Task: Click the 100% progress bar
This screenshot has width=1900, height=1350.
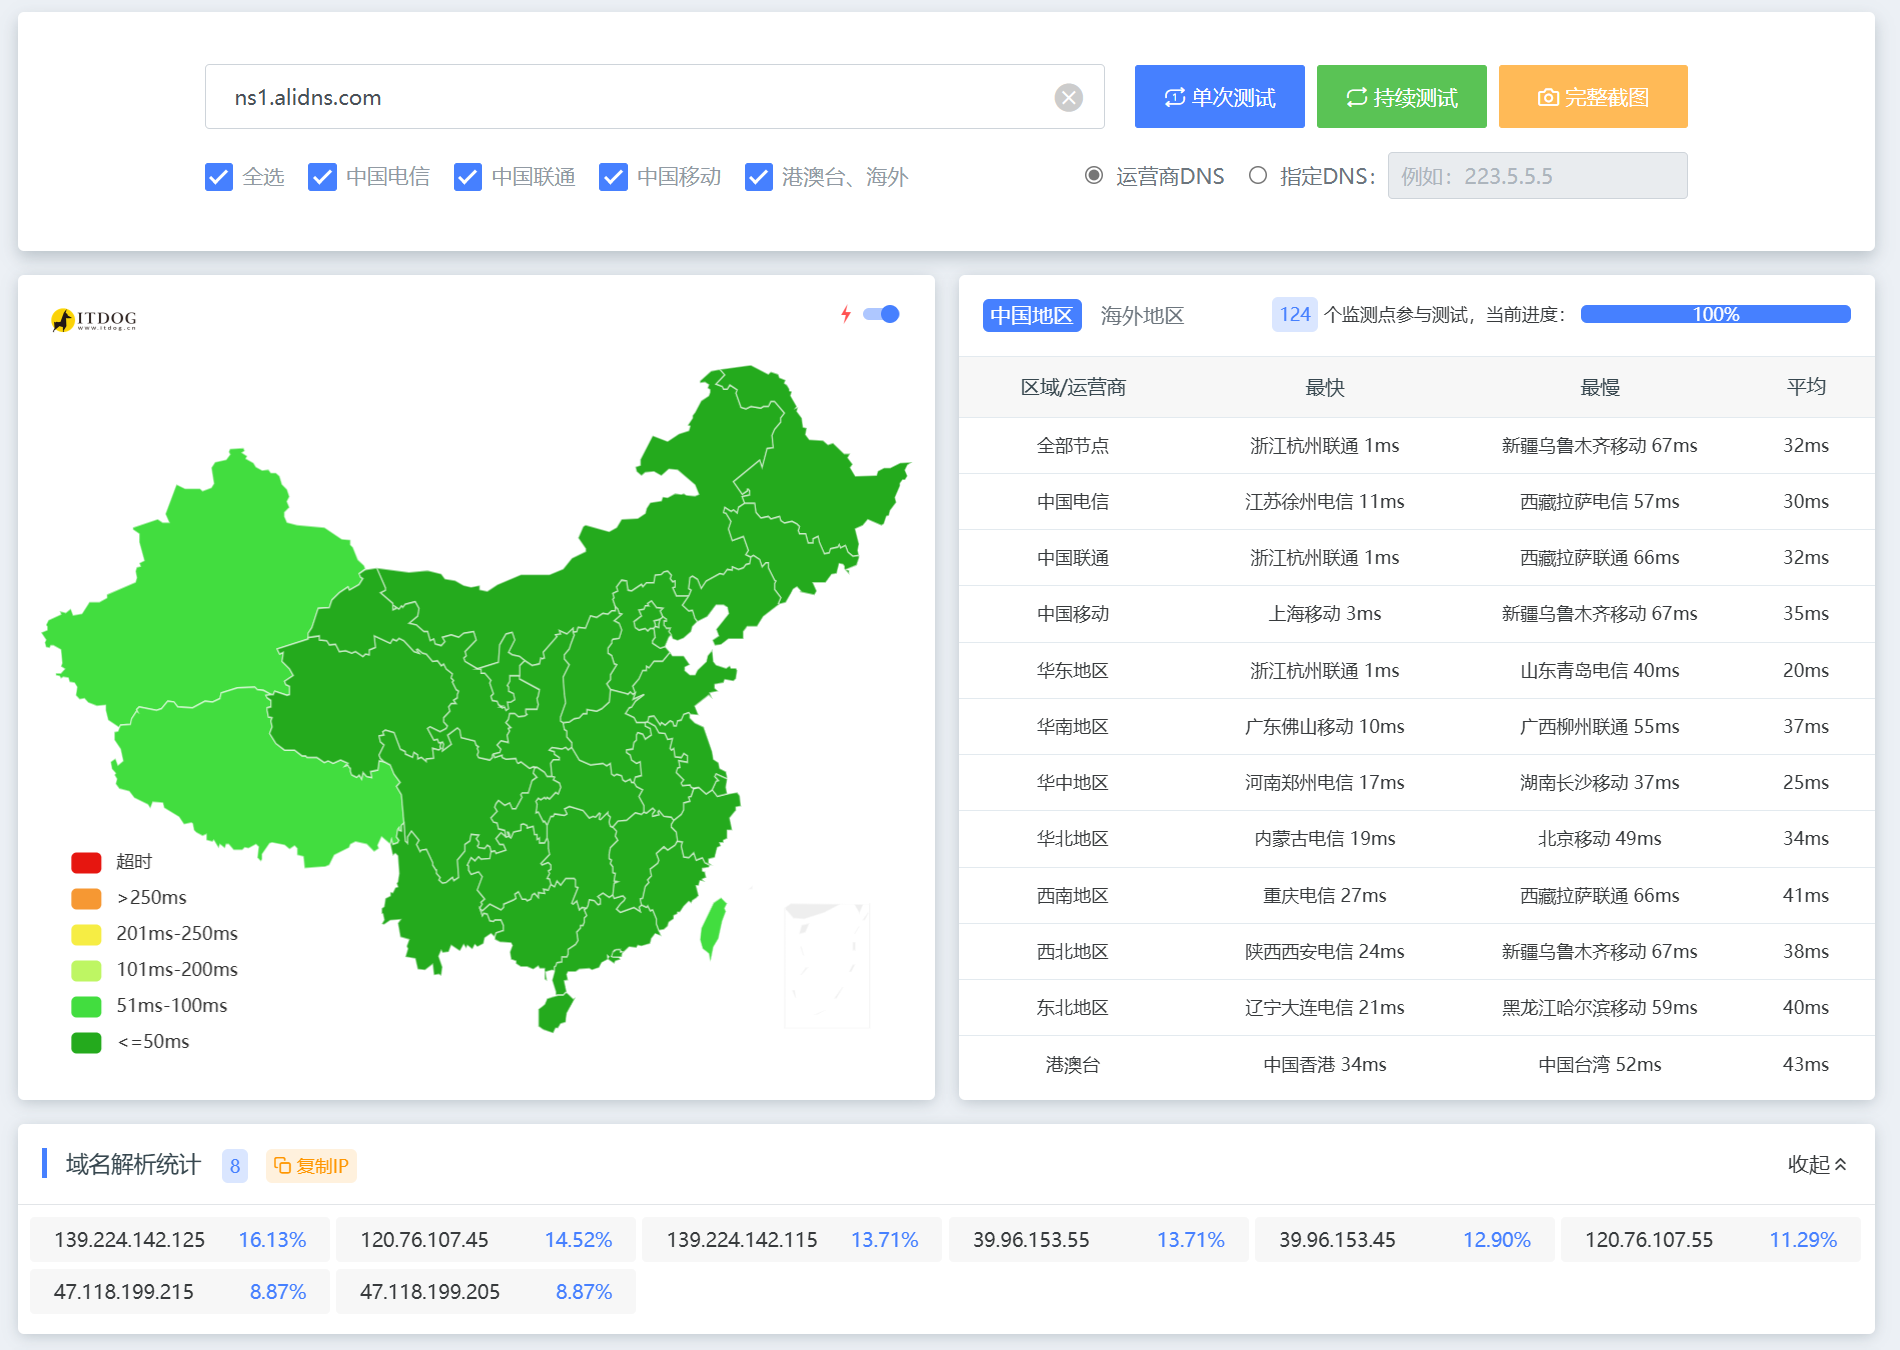Action: click(1715, 314)
